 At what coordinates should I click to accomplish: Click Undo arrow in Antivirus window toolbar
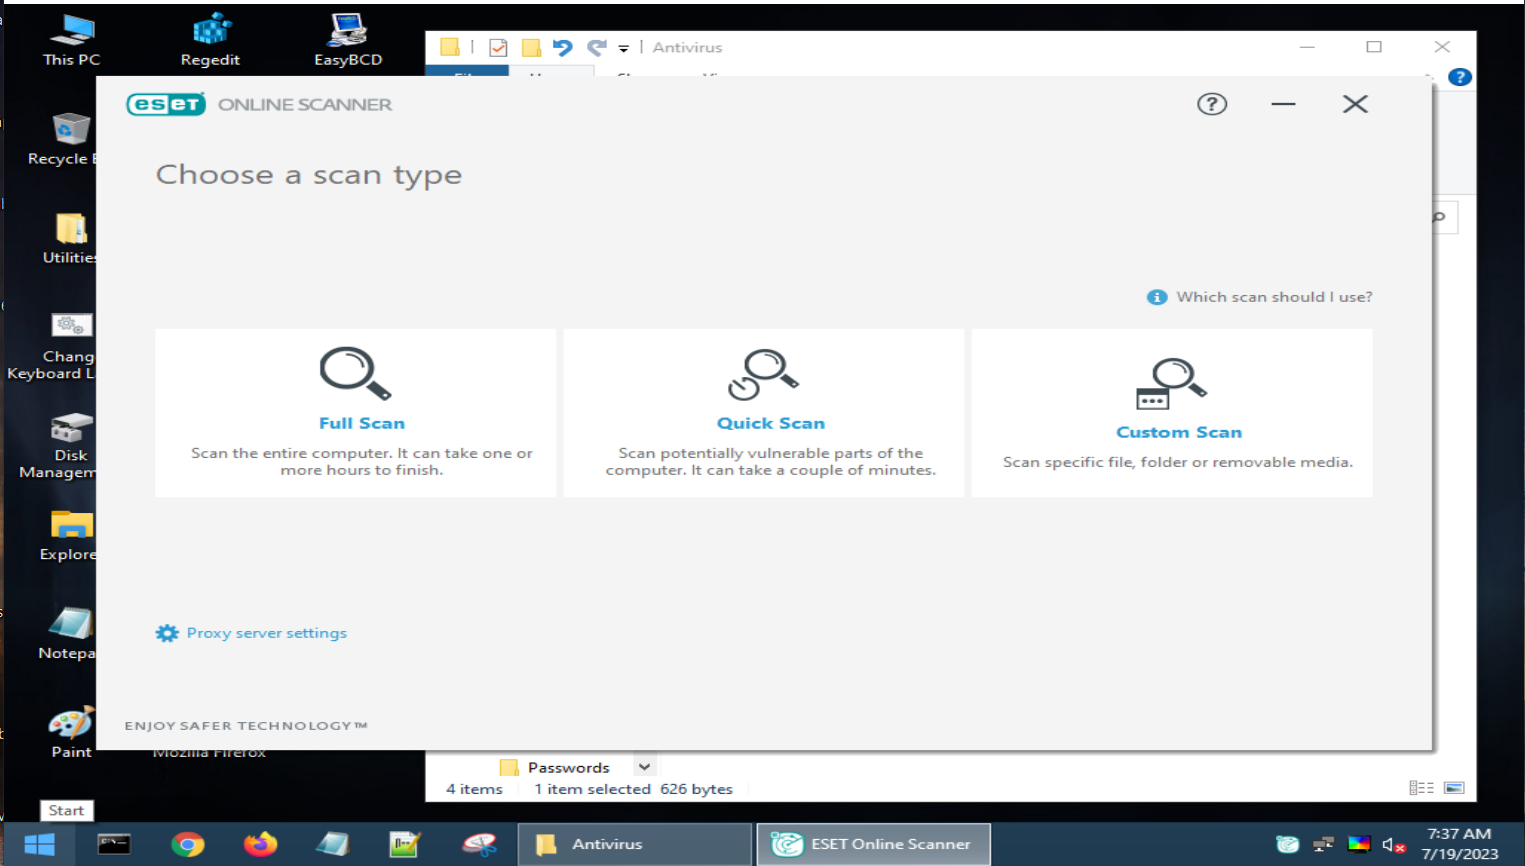tap(563, 47)
